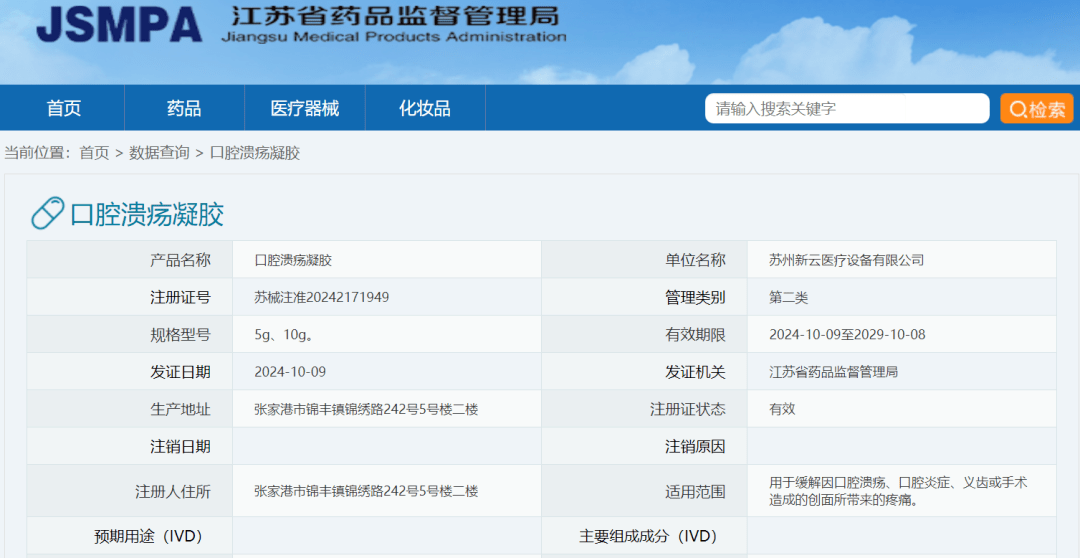This screenshot has width=1080, height=558.
Task: Open the 药品 navigation menu item
Action: 184,108
